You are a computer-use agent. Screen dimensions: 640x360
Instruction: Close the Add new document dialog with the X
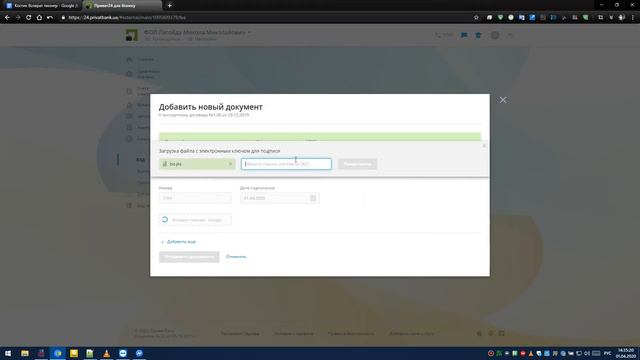[503, 100]
